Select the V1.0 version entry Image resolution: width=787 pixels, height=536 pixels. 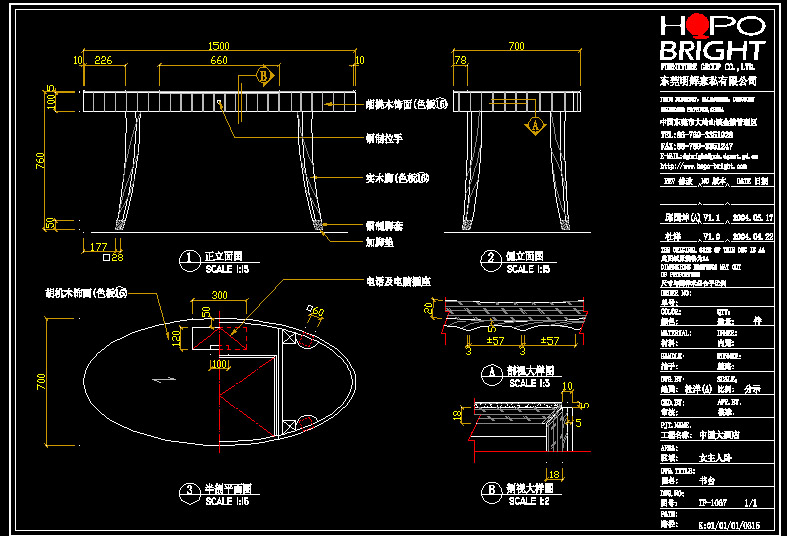(x=712, y=236)
